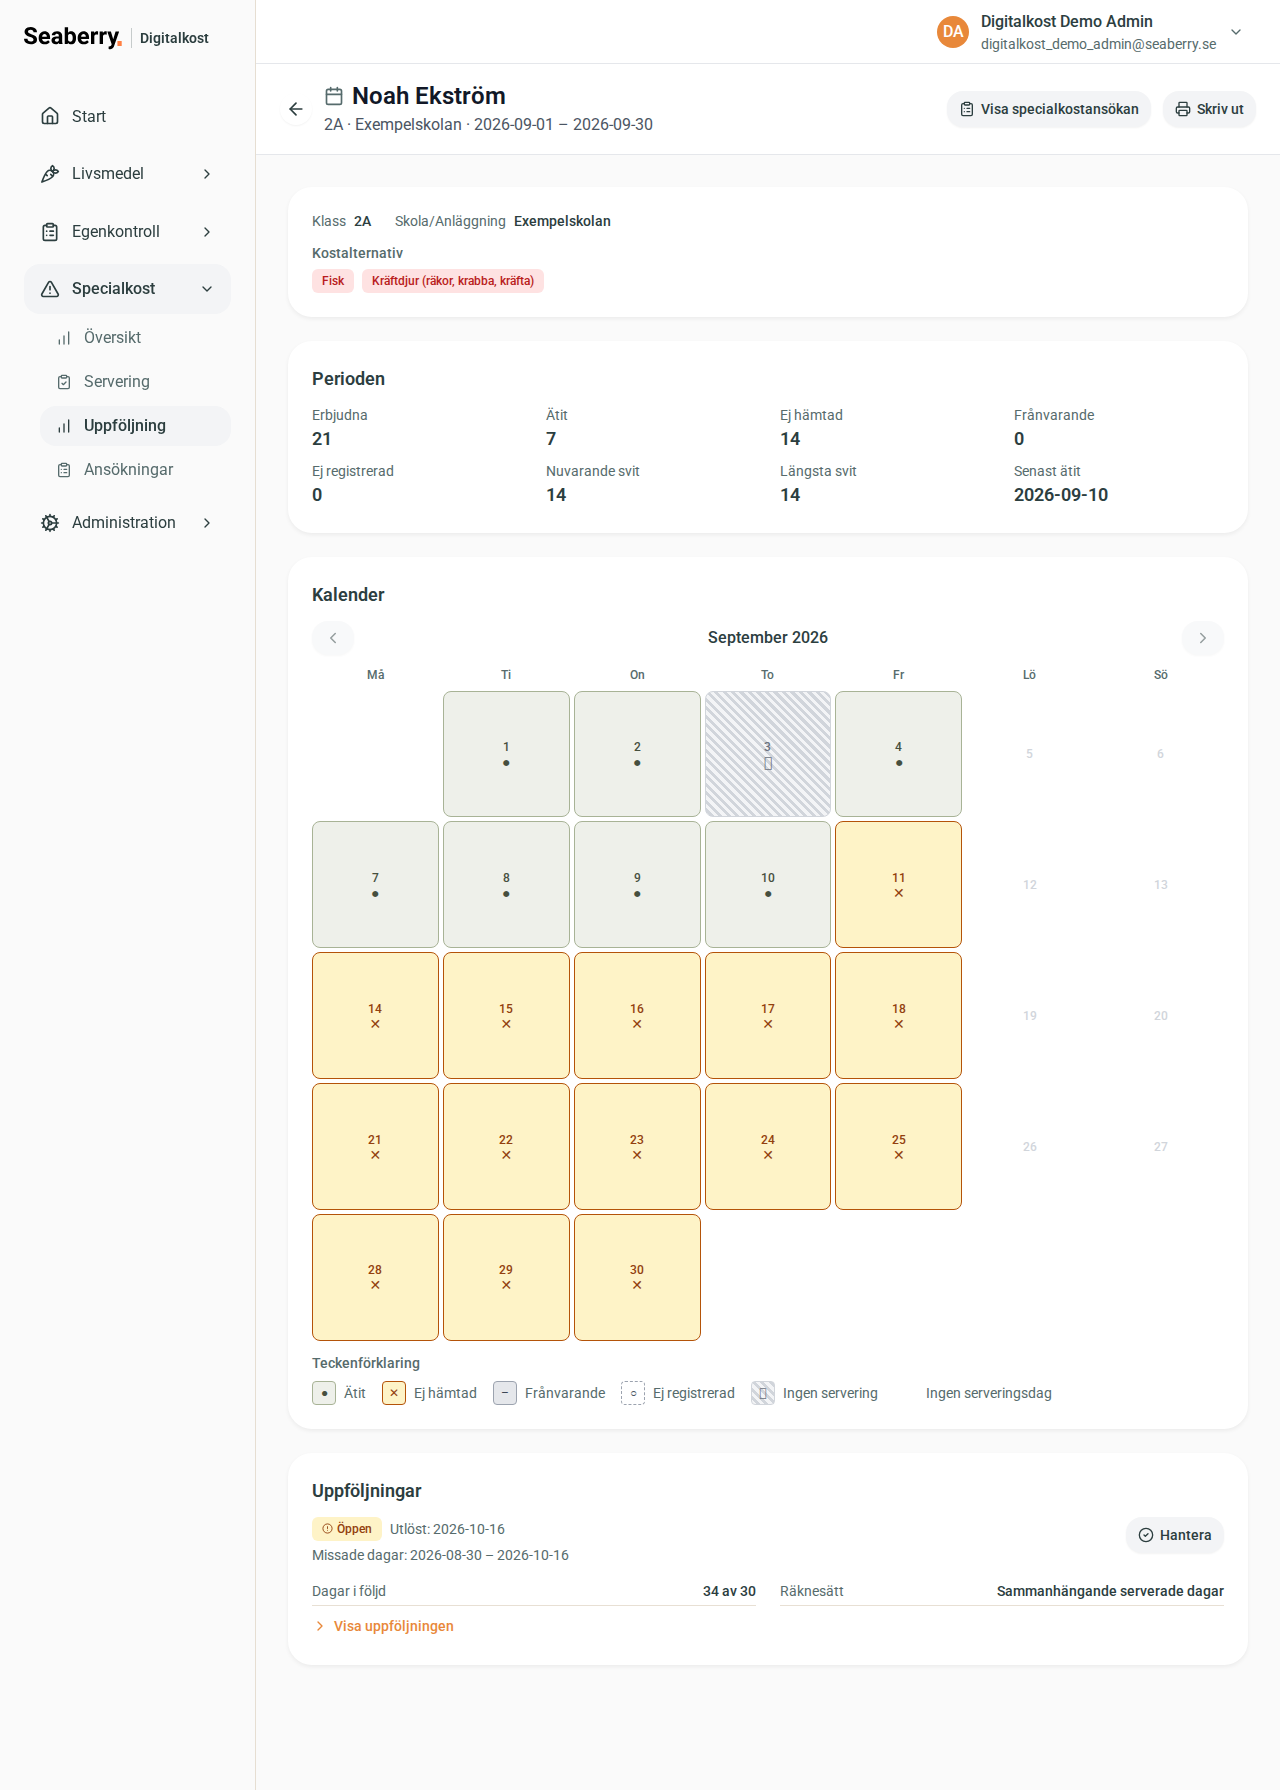Open the user account dropdown arrow
The height and width of the screenshot is (1790, 1280).
1236,32
